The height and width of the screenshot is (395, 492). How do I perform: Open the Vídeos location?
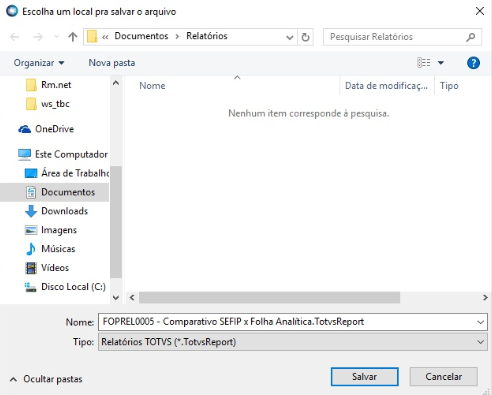(55, 268)
